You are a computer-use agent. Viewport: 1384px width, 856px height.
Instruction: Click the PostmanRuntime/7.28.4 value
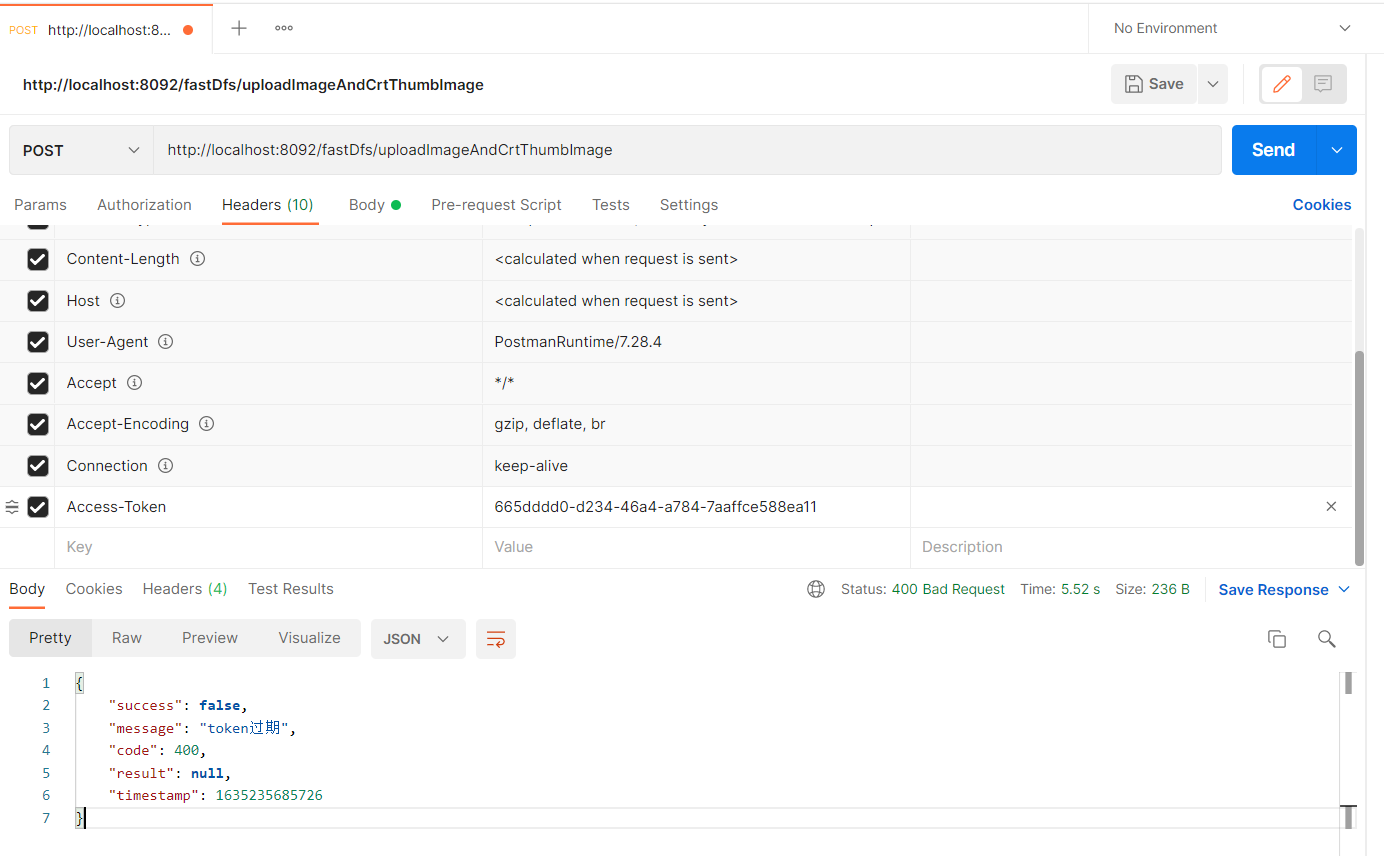(578, 342)
